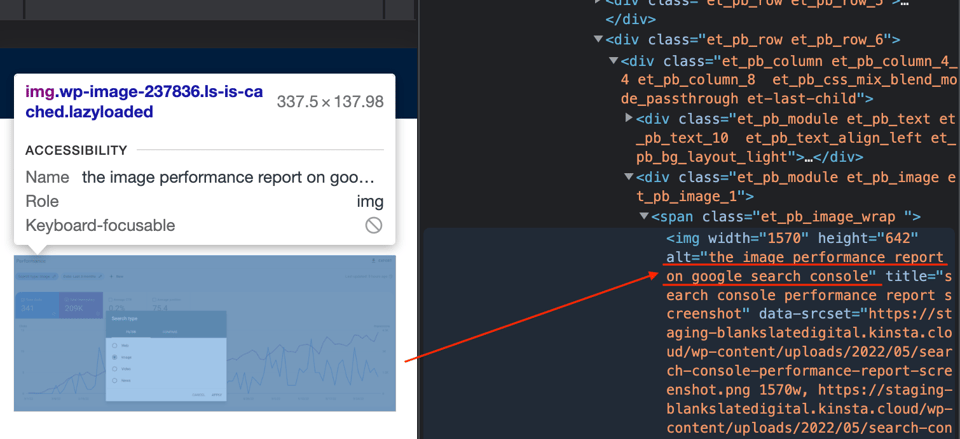960x439 pixels.
Task: Click the search-console-performance-report-screenshot.png 1570w URL
Action: [808, 352]
